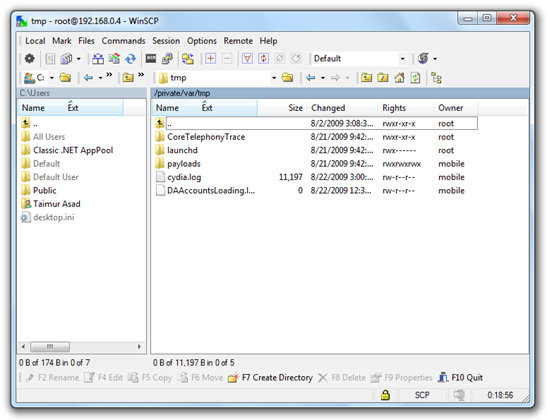Click the Unselect Files minus icon
Image resolution: width=547 pixels, height=420 pixels.
[x=227, y=59]
